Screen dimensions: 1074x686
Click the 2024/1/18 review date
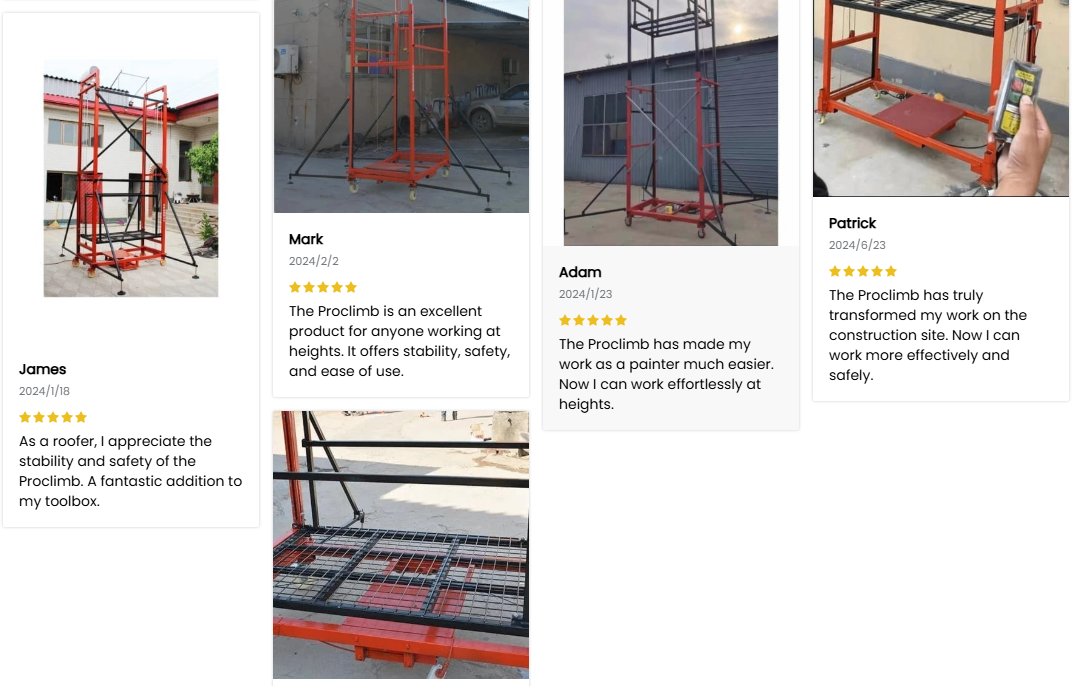[45, 391]
